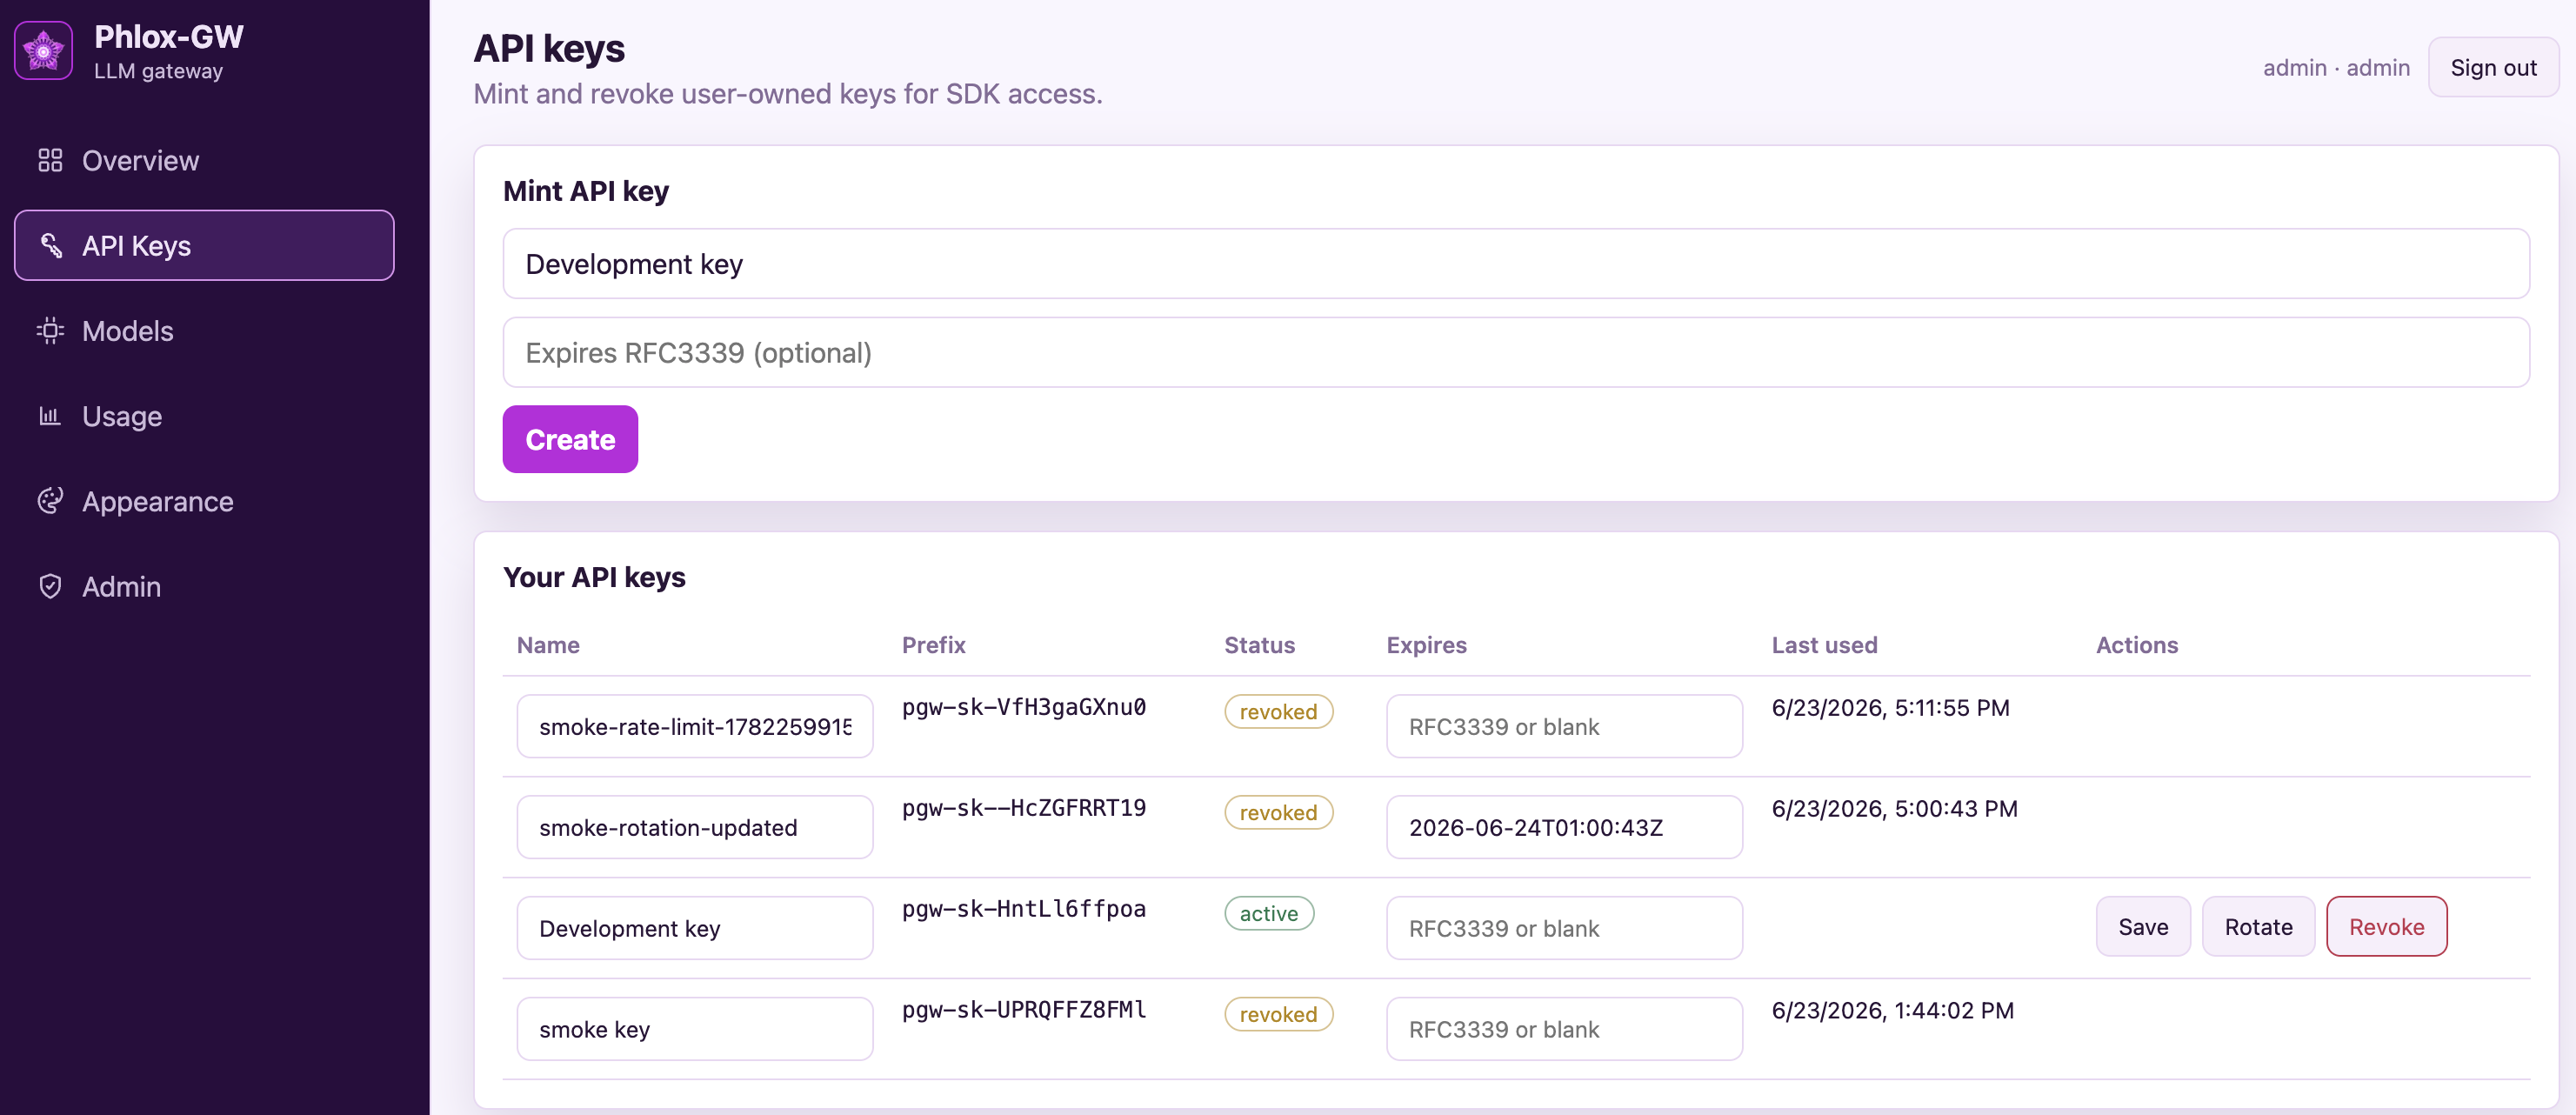This screenshot has height=1115, width=2576.
Task: Click expires field of Development key row
Action: click(x=1564, y=928)
